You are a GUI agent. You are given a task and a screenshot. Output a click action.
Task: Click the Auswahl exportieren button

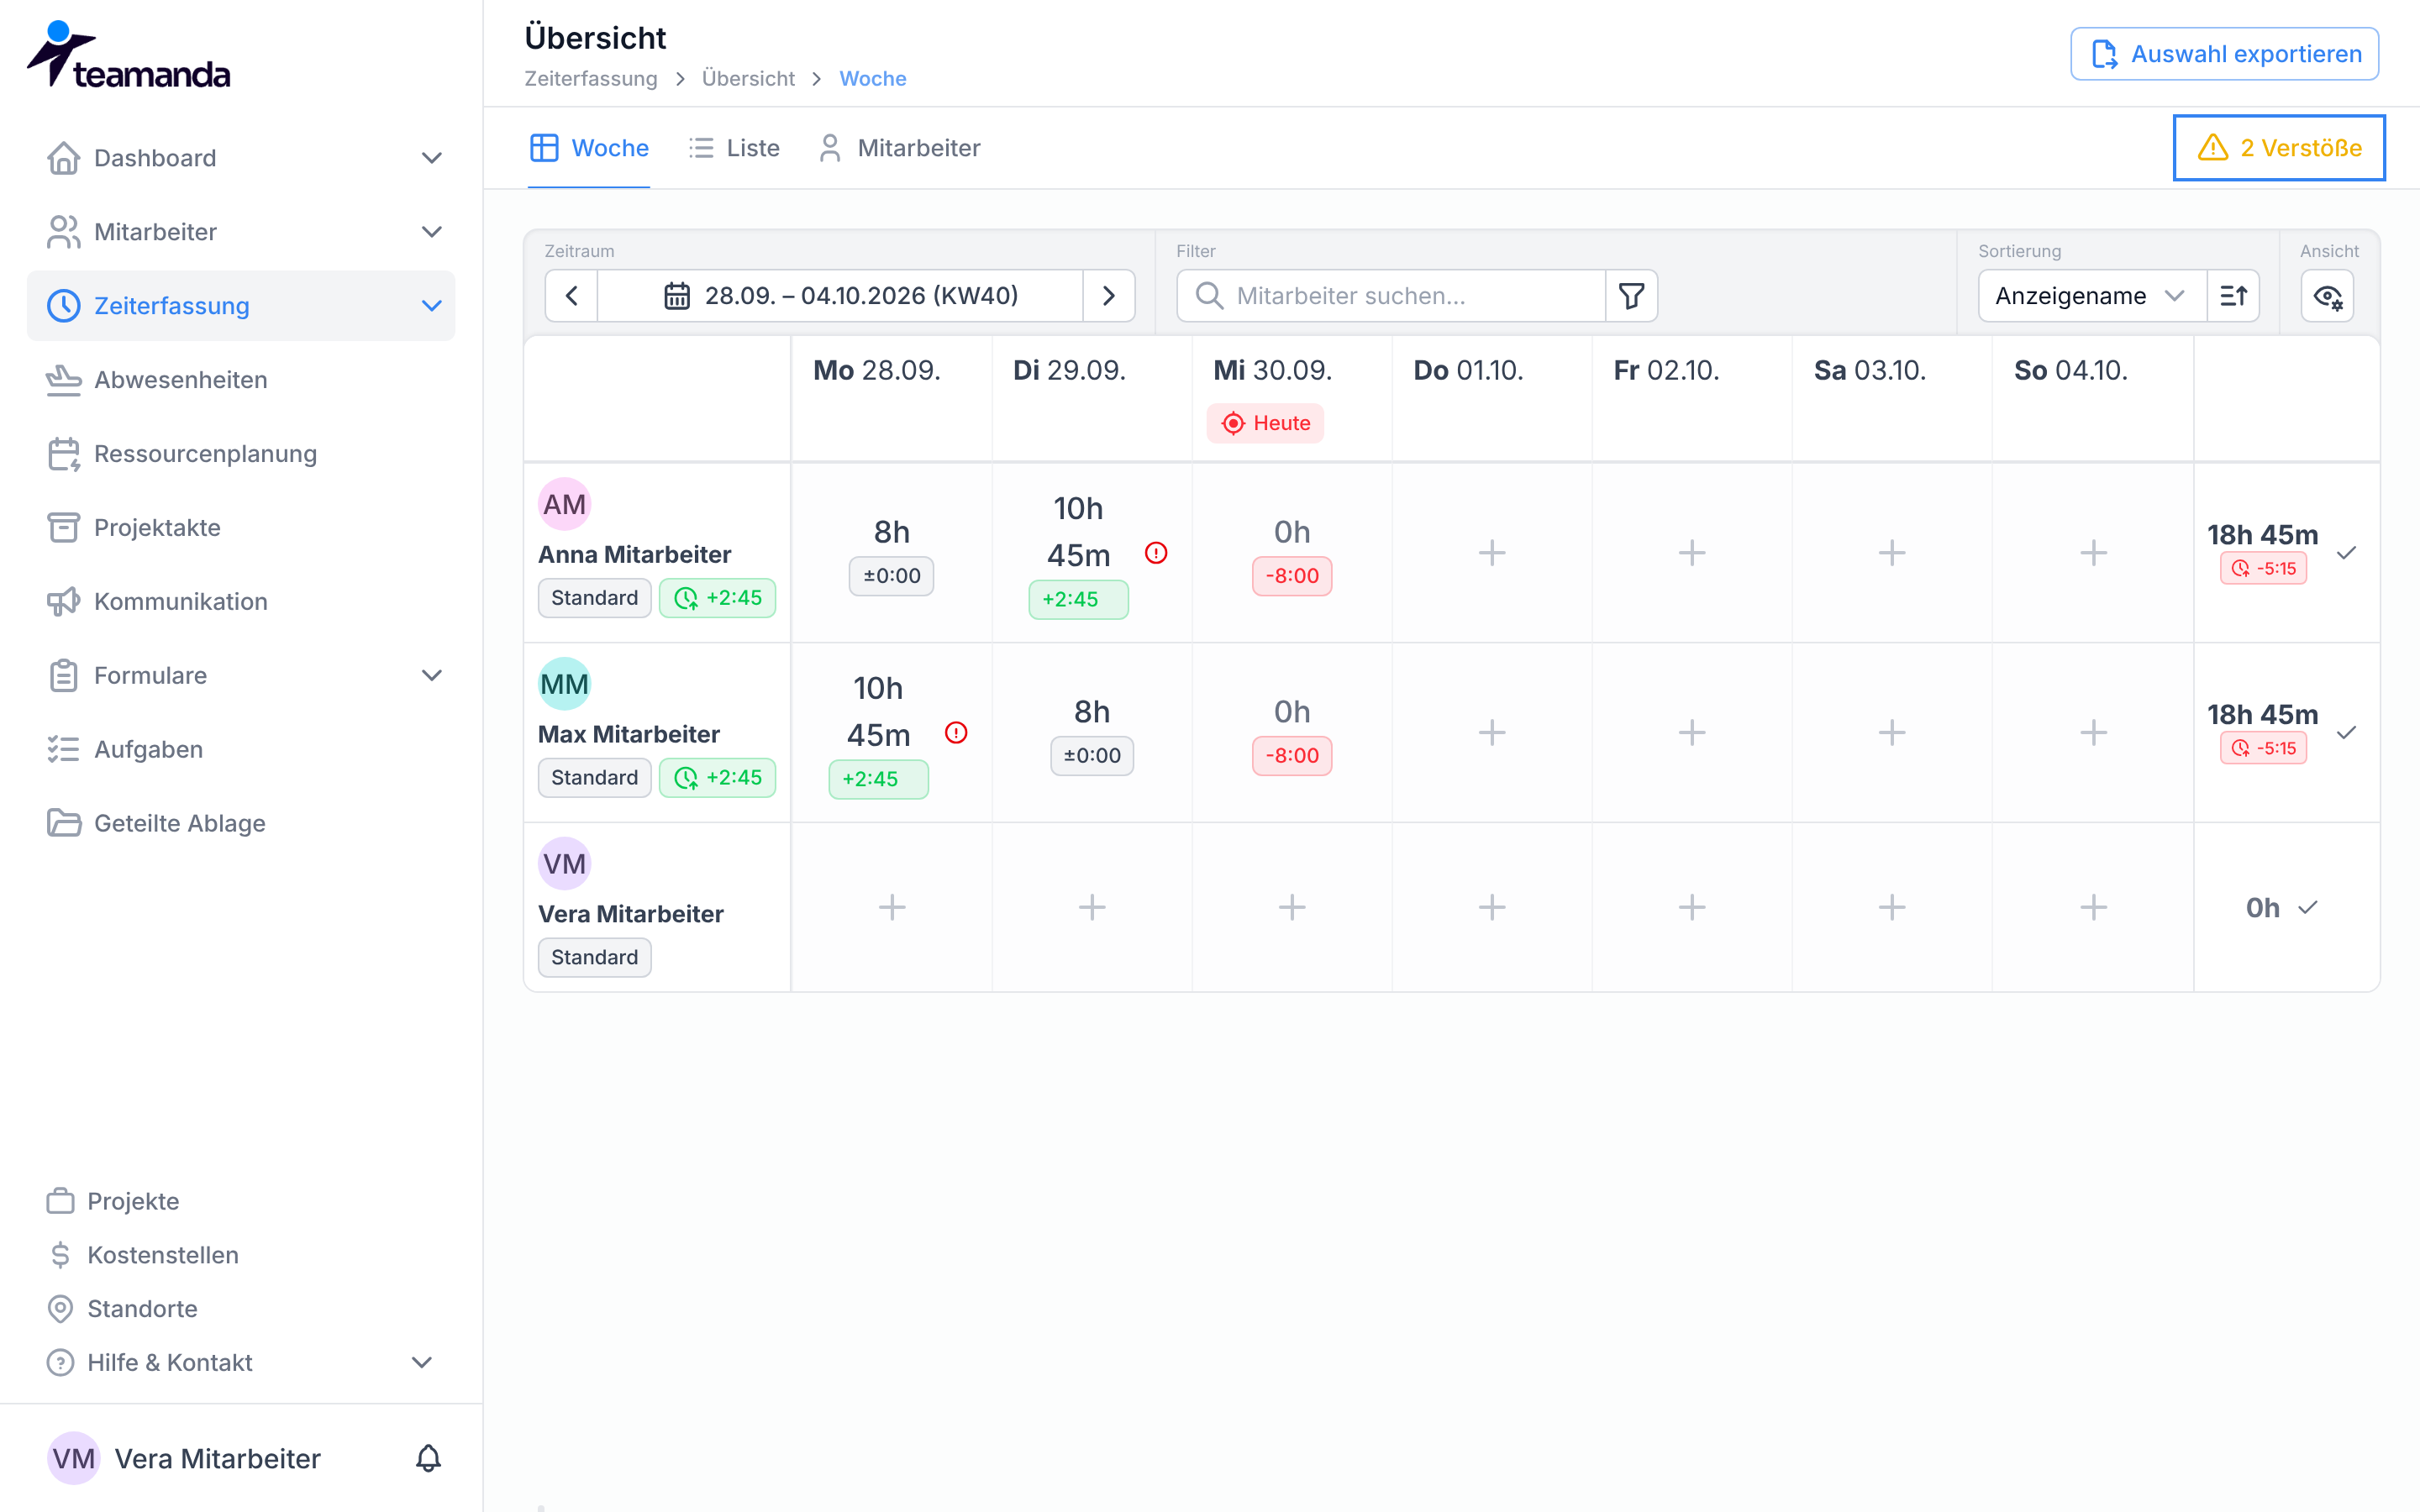(x=2224, y=54)
